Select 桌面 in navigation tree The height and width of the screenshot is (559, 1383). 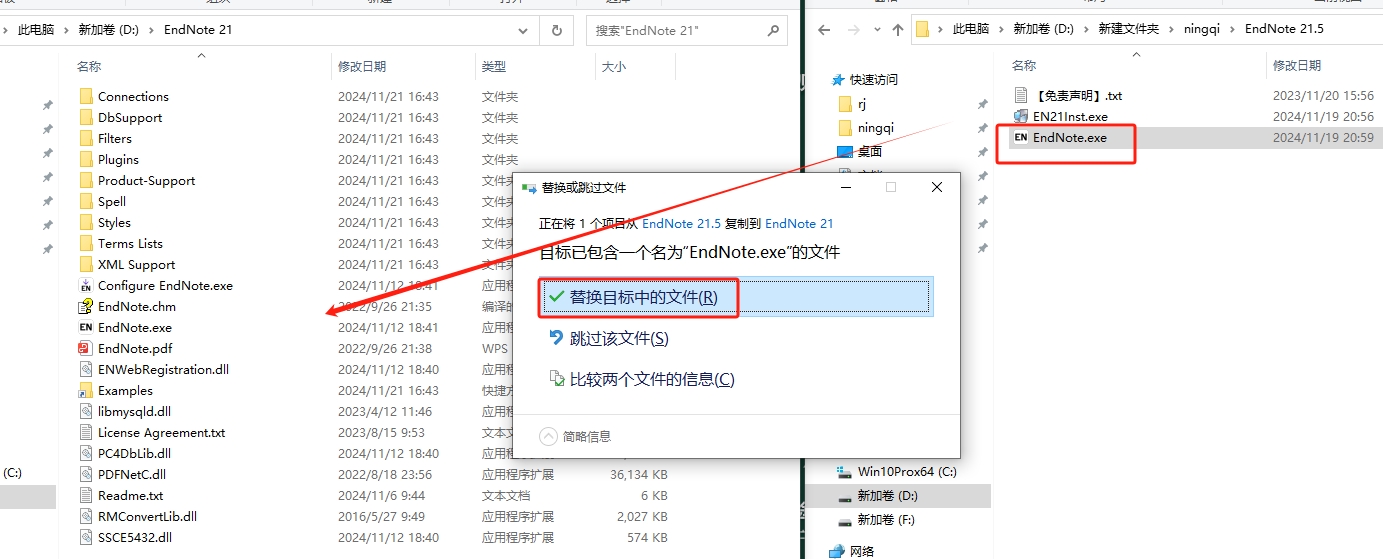click(870, 152)
